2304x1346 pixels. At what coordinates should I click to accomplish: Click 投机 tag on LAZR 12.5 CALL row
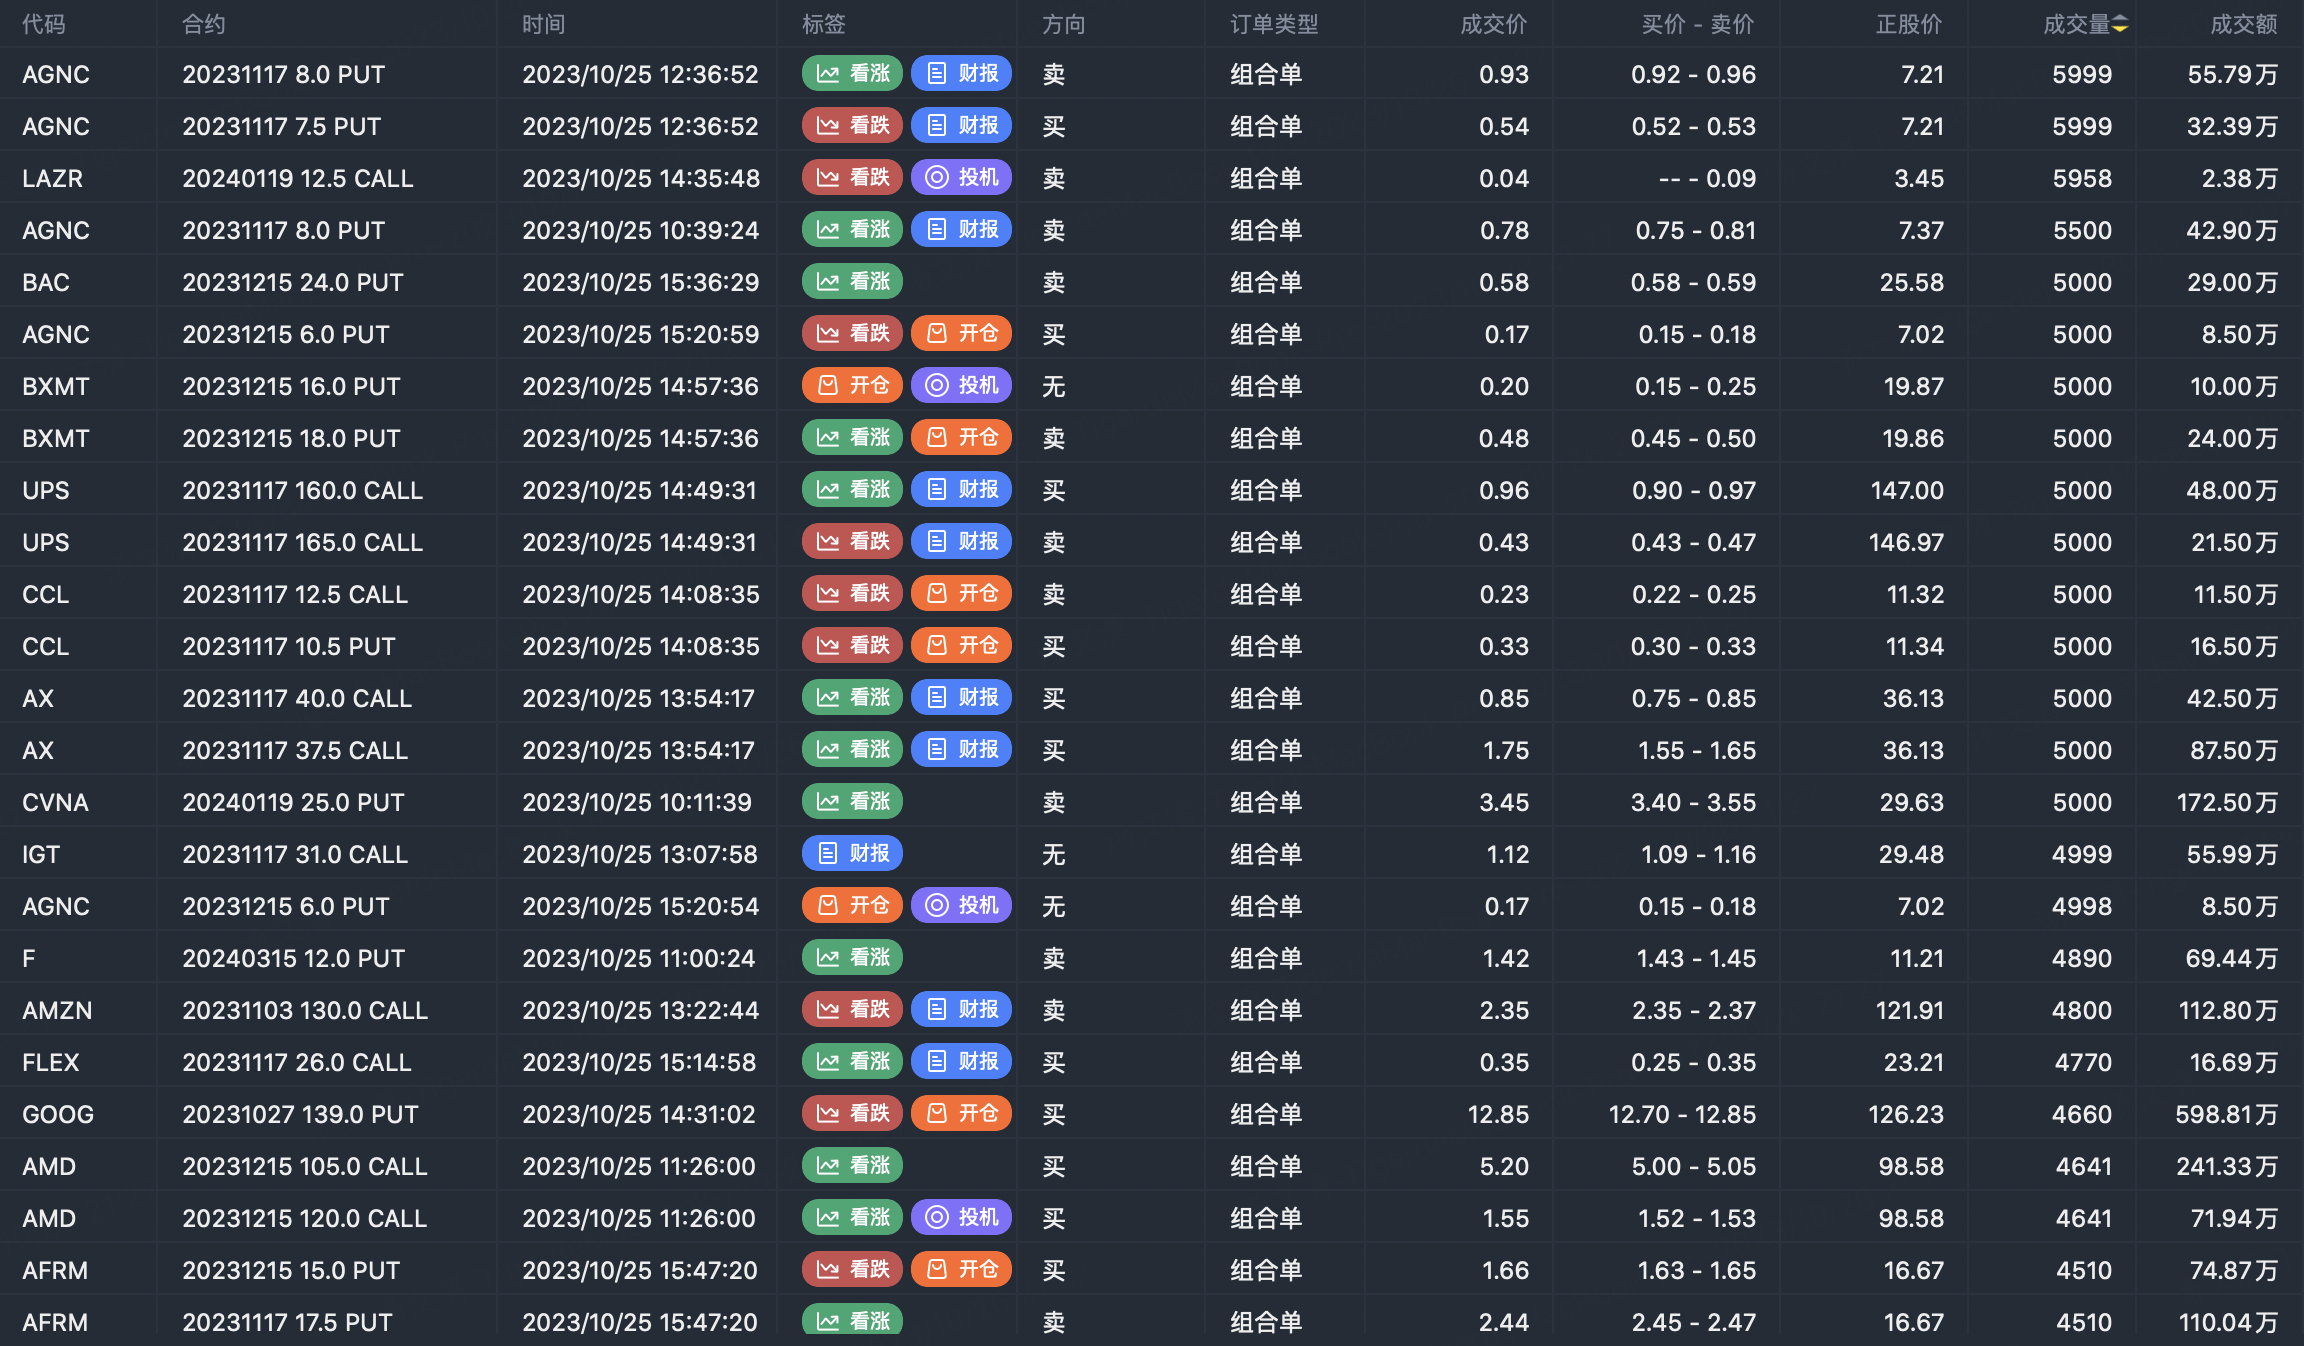[961, 178]
